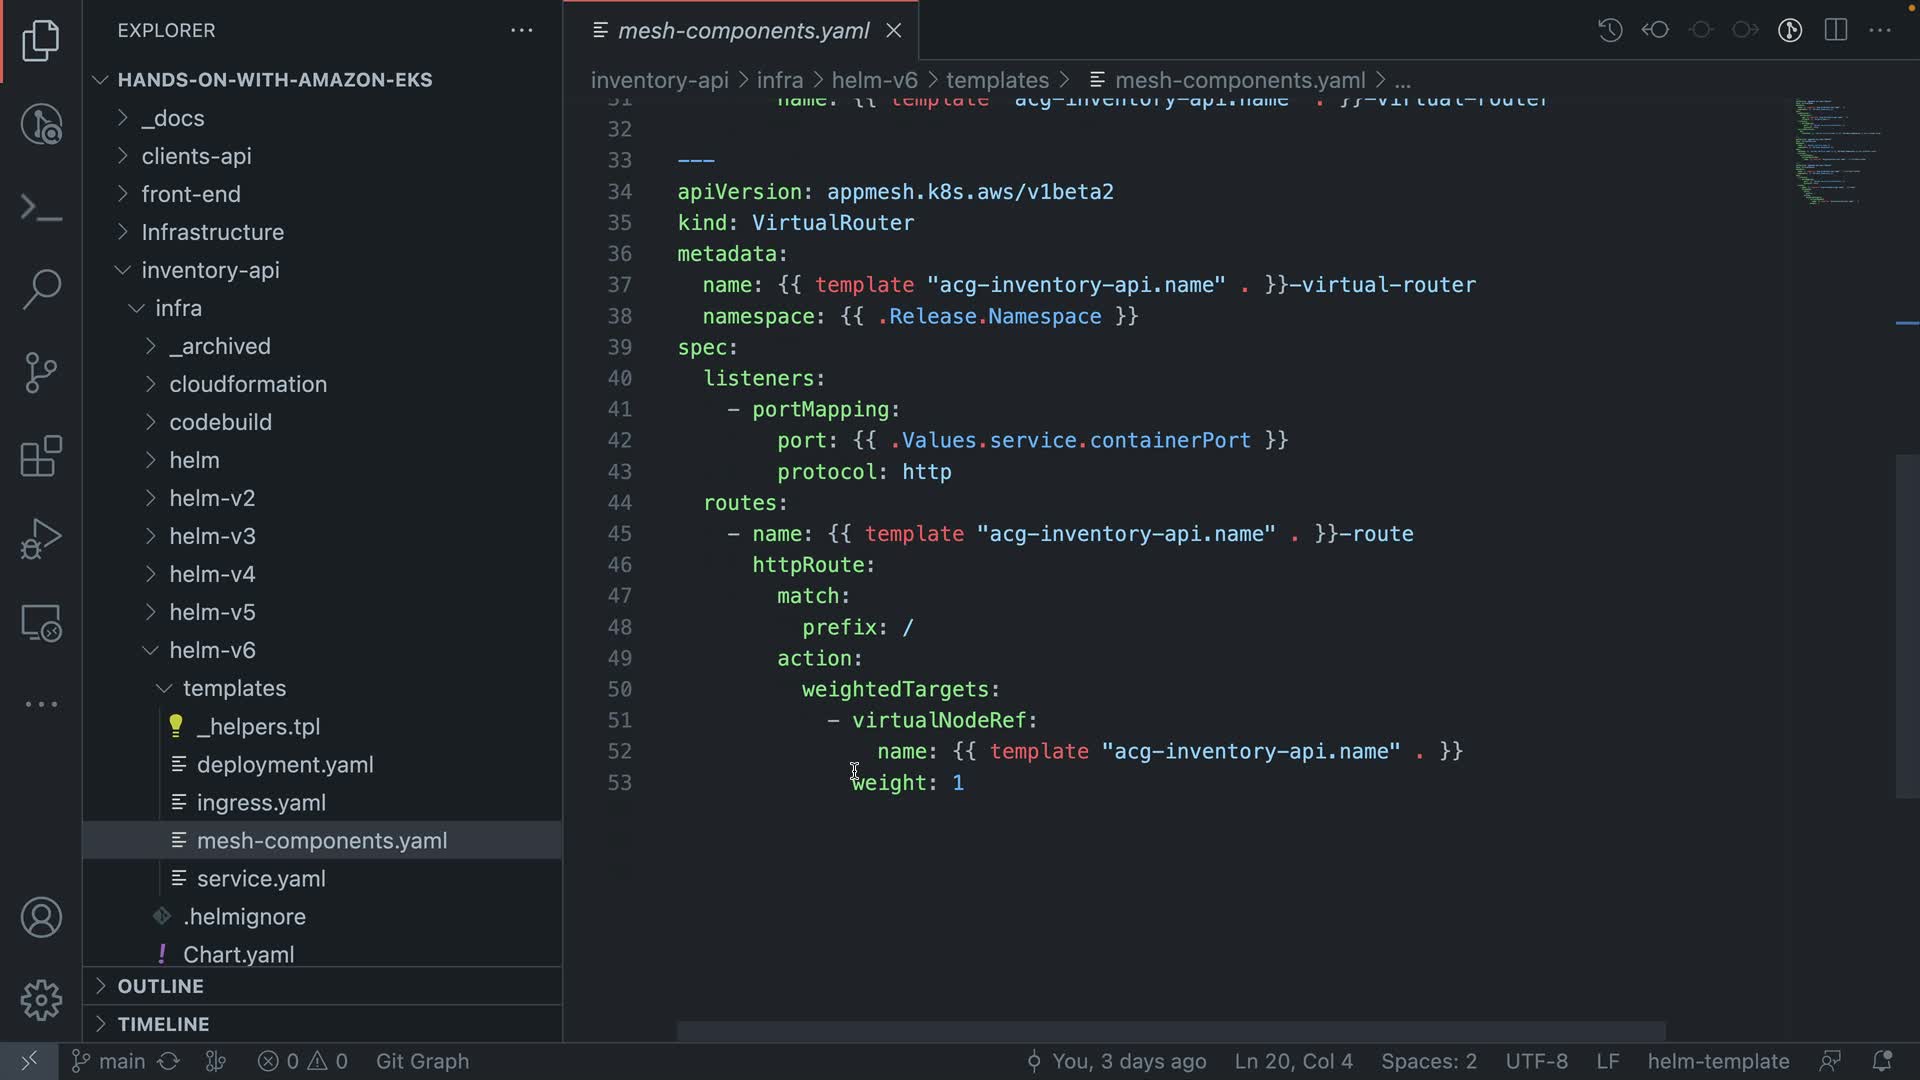Click the horizontal scrollbar under the editor
1920x1080 pixels.
pos(1170,1031)
